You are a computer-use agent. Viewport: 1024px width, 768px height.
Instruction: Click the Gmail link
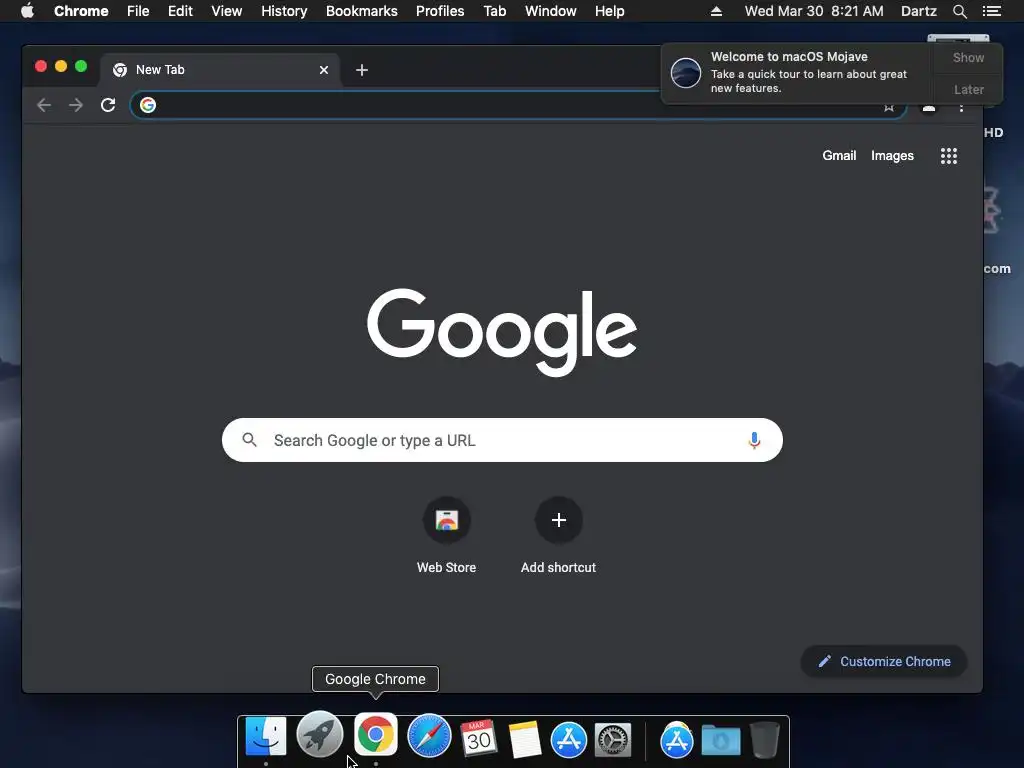(839, 155)
